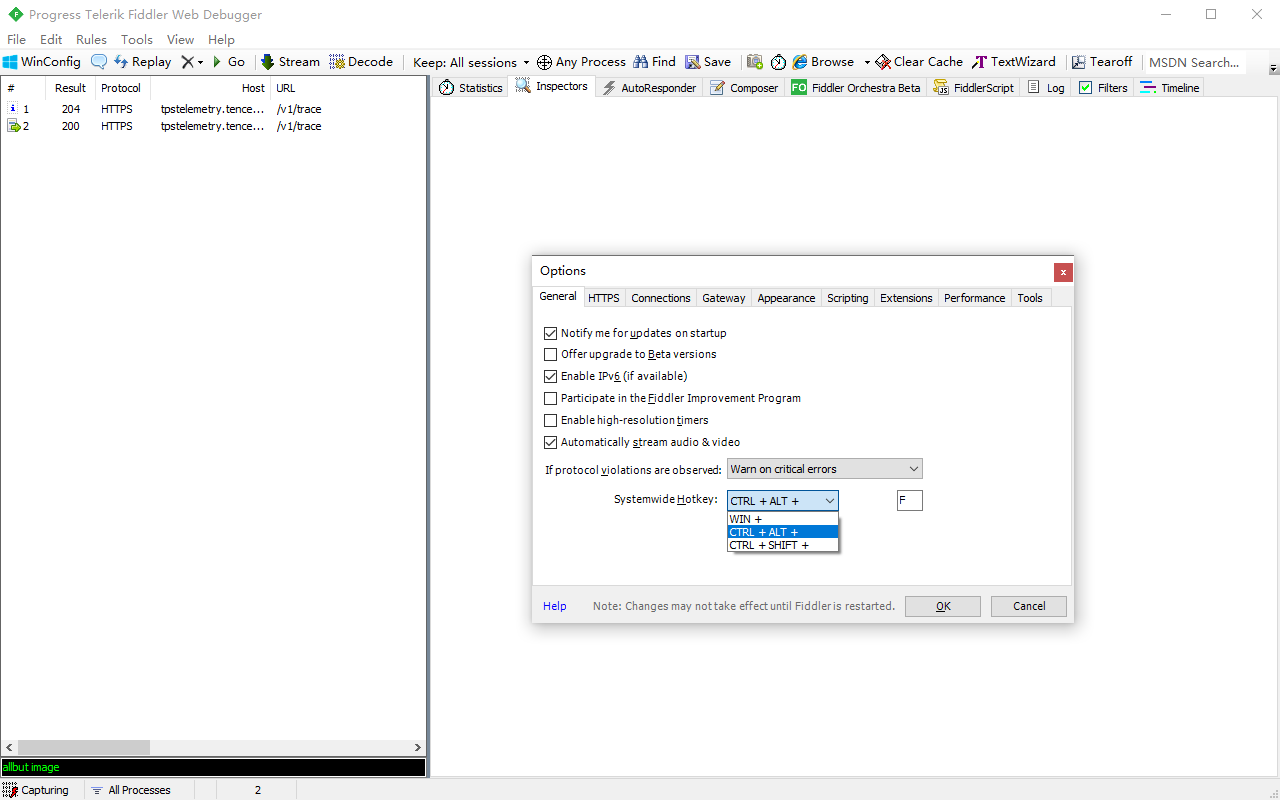Image resolution: width=1280 pixels, height=800 pixels.
Task: Open Fiddler Orchestra Beta tab
Action: coord(856,88)
